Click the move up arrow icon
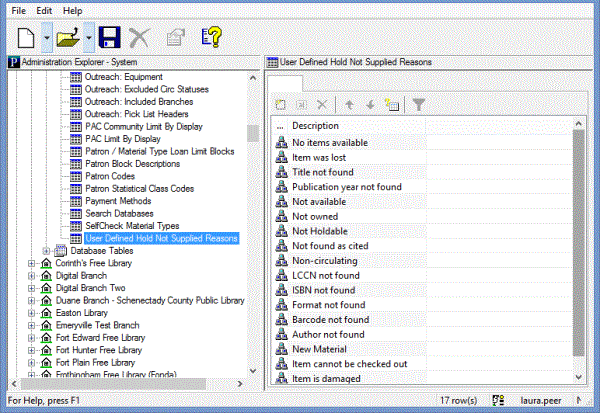 [349, 104]
